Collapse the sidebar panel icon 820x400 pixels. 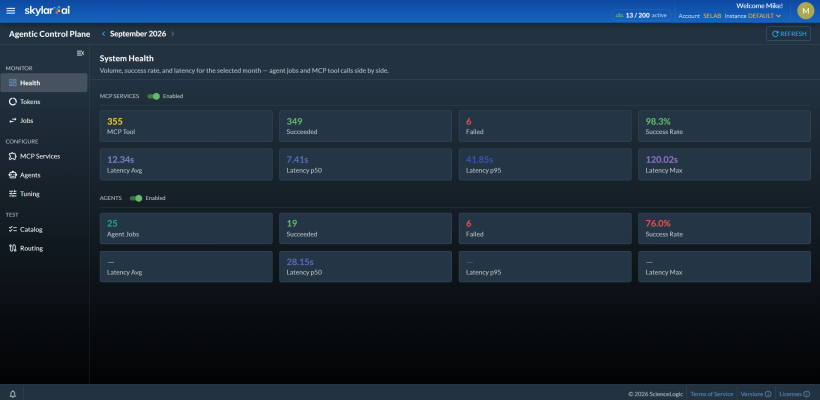click(x=80, y=53)
